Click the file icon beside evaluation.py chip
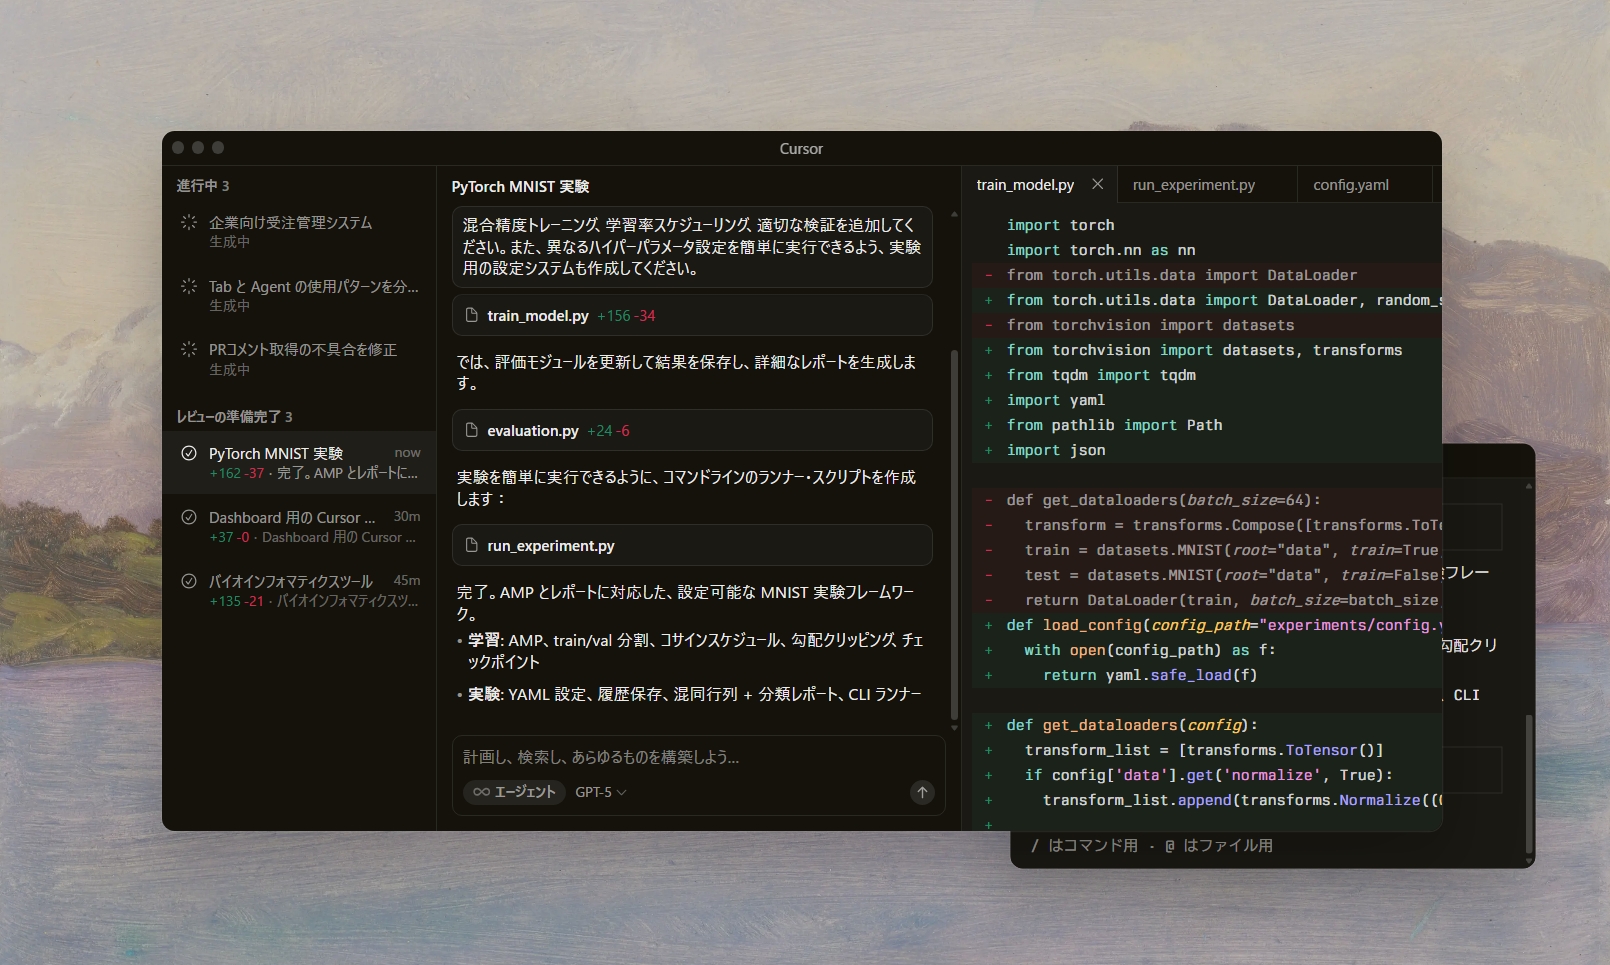The width and height of the screenshot is (1610, 965). point(472,430)
